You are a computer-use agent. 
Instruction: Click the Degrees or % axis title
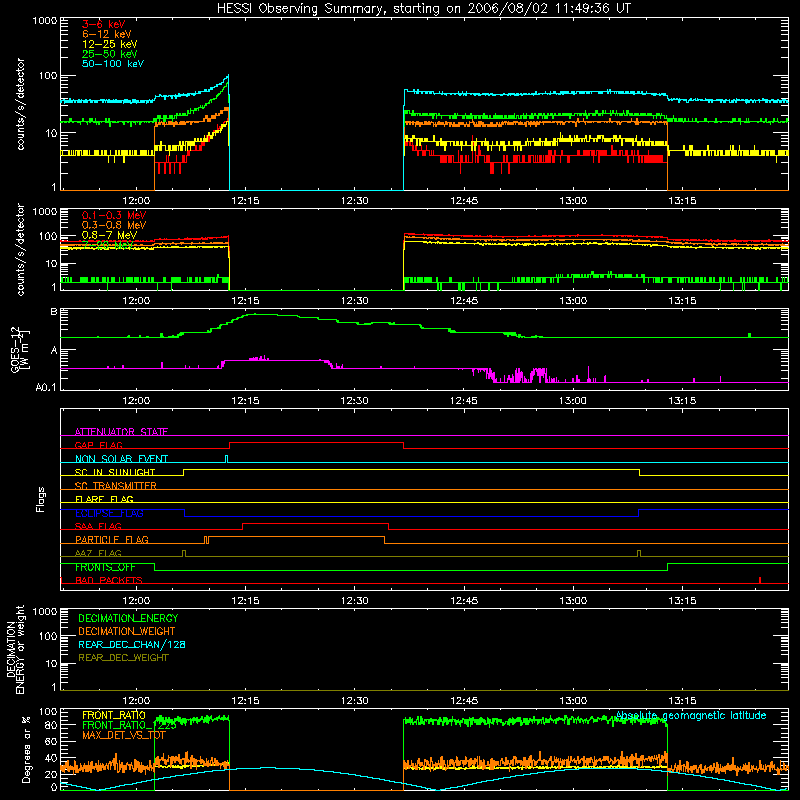click(x=26, y=749)
